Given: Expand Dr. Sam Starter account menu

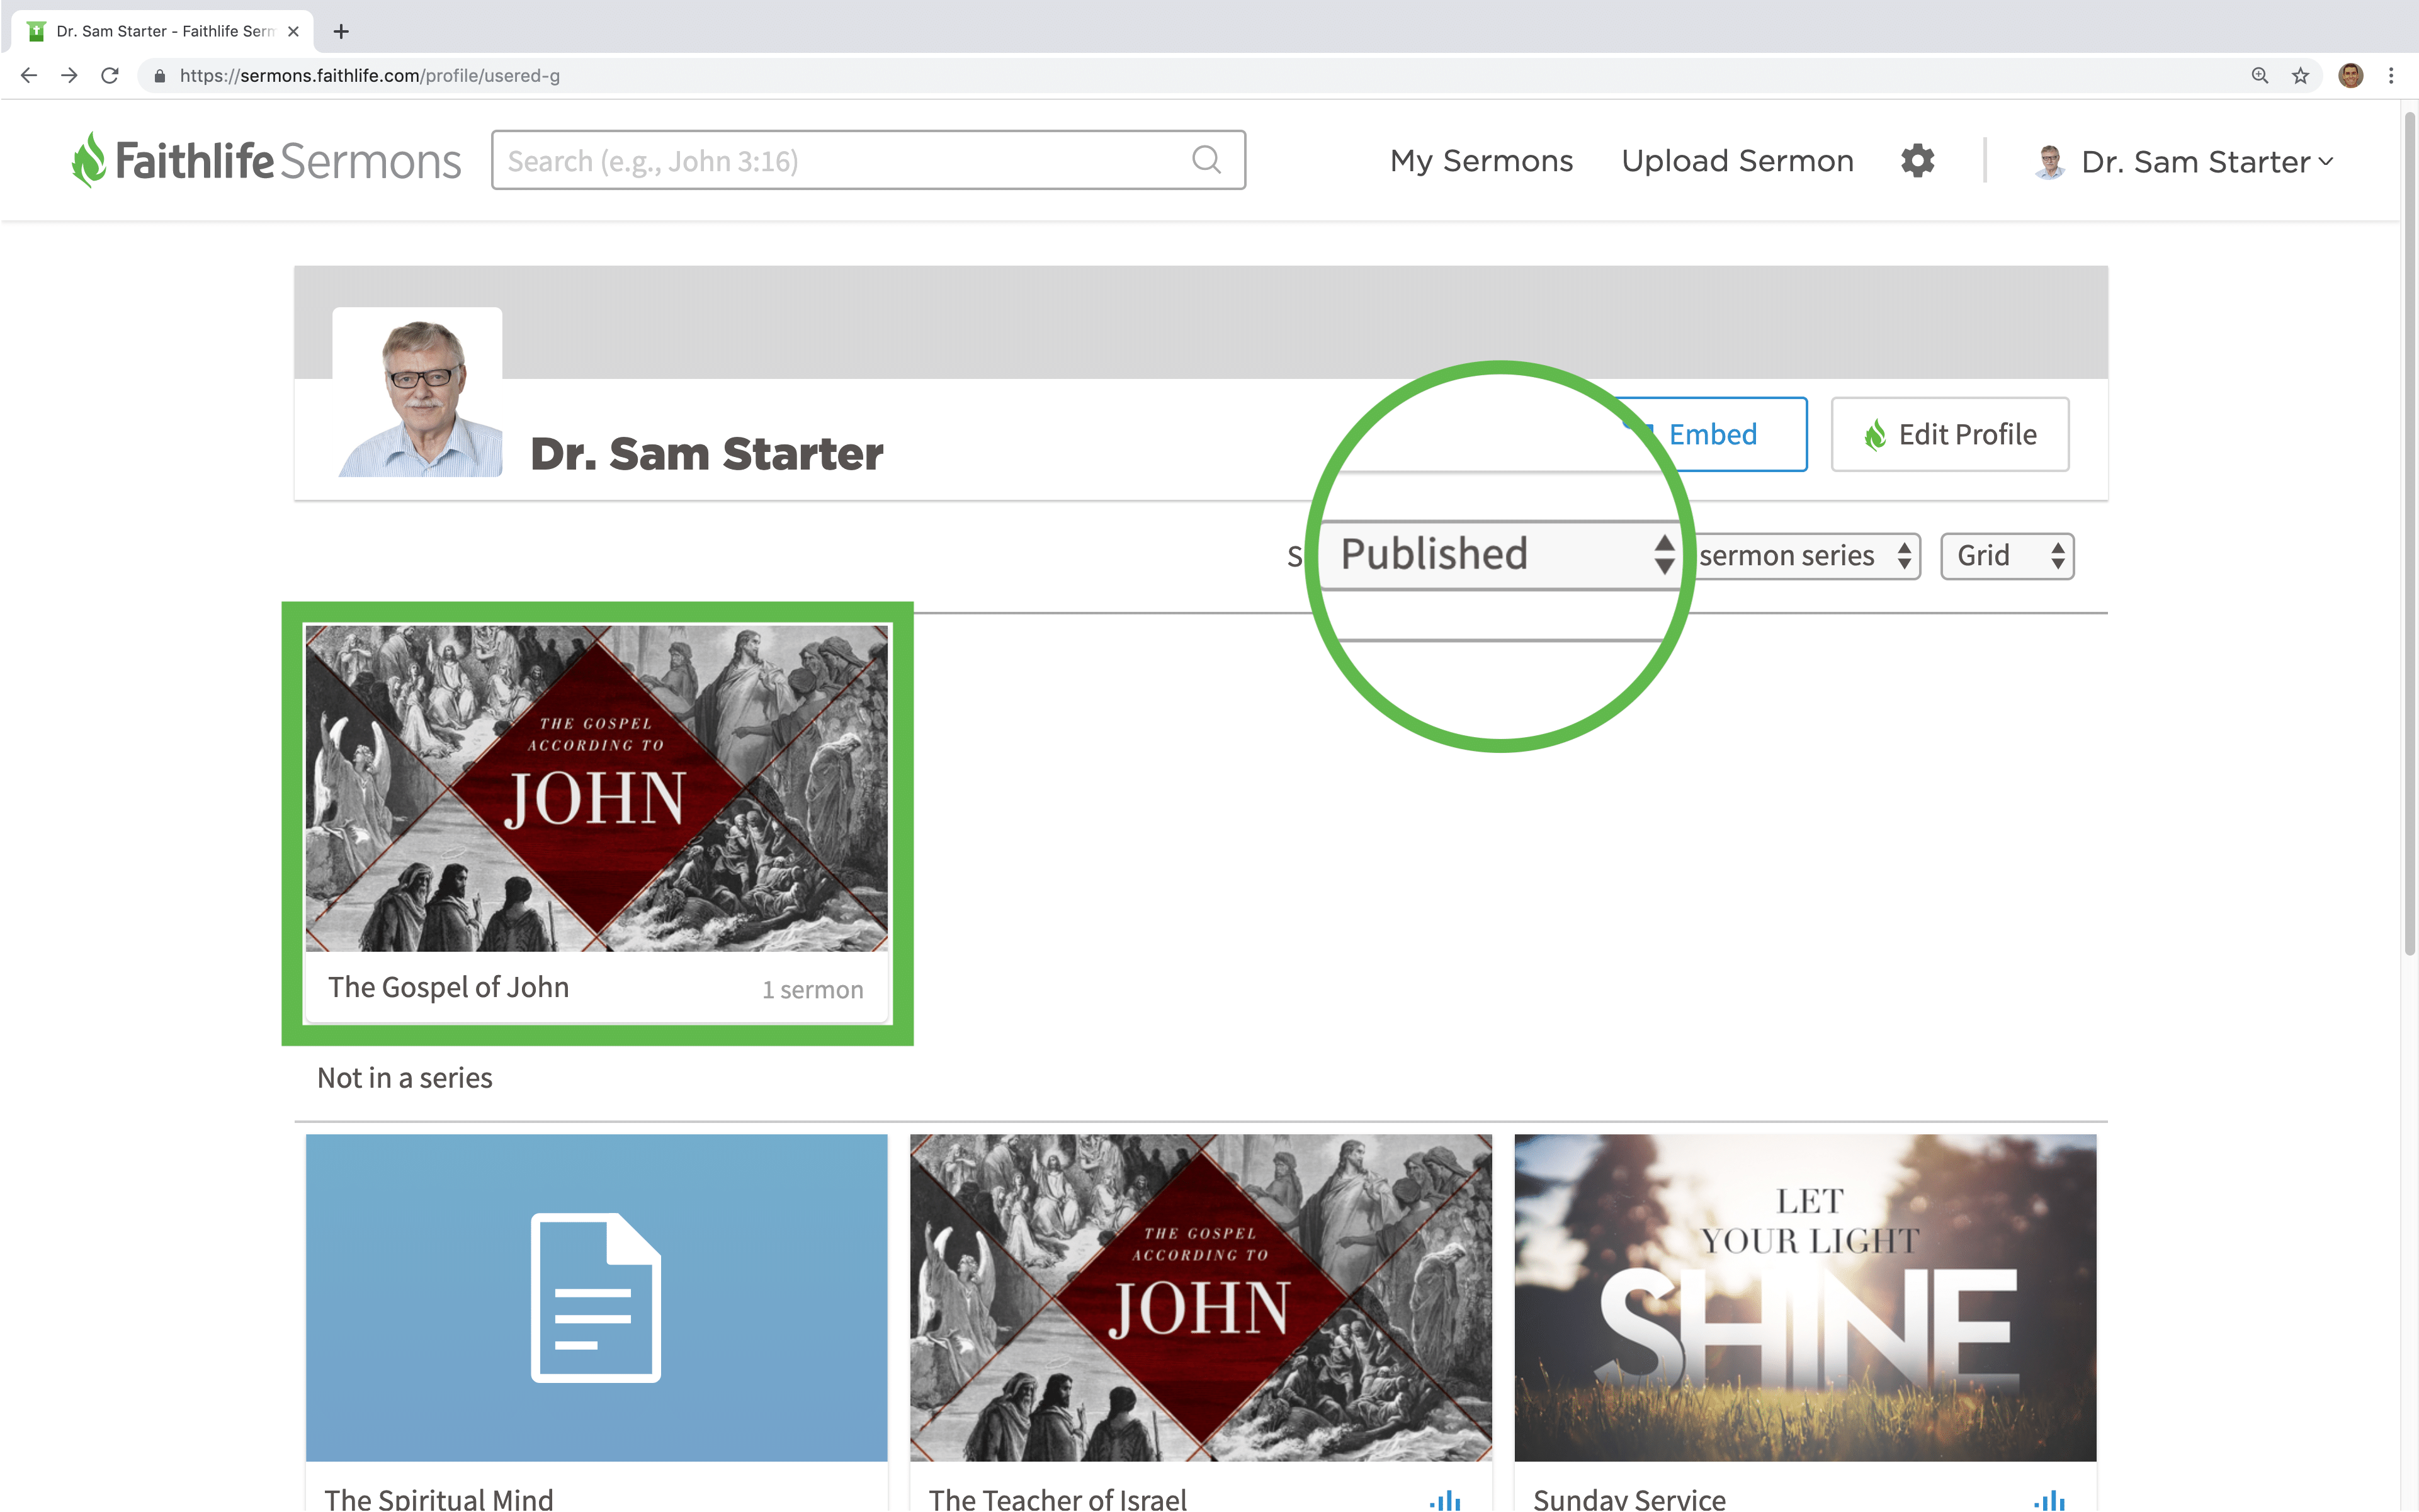Looking at the screenshot, I should point(2207,161).
